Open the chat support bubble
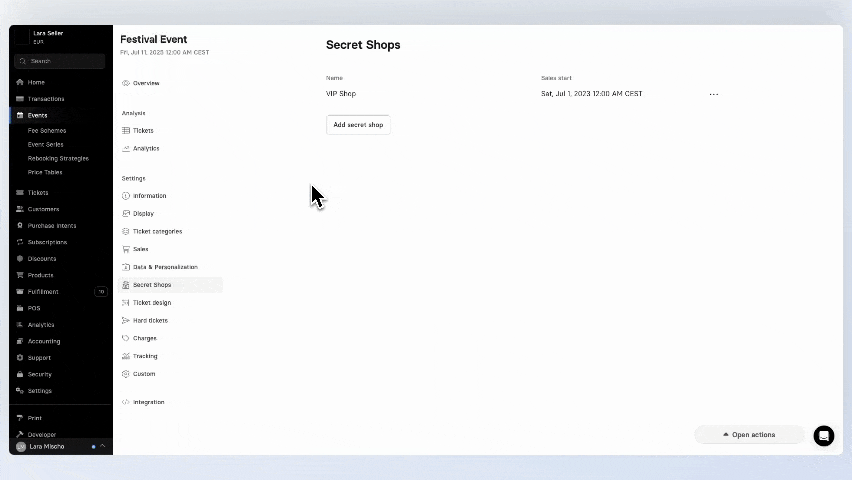The image size is (852, 480). coord(823,435)
